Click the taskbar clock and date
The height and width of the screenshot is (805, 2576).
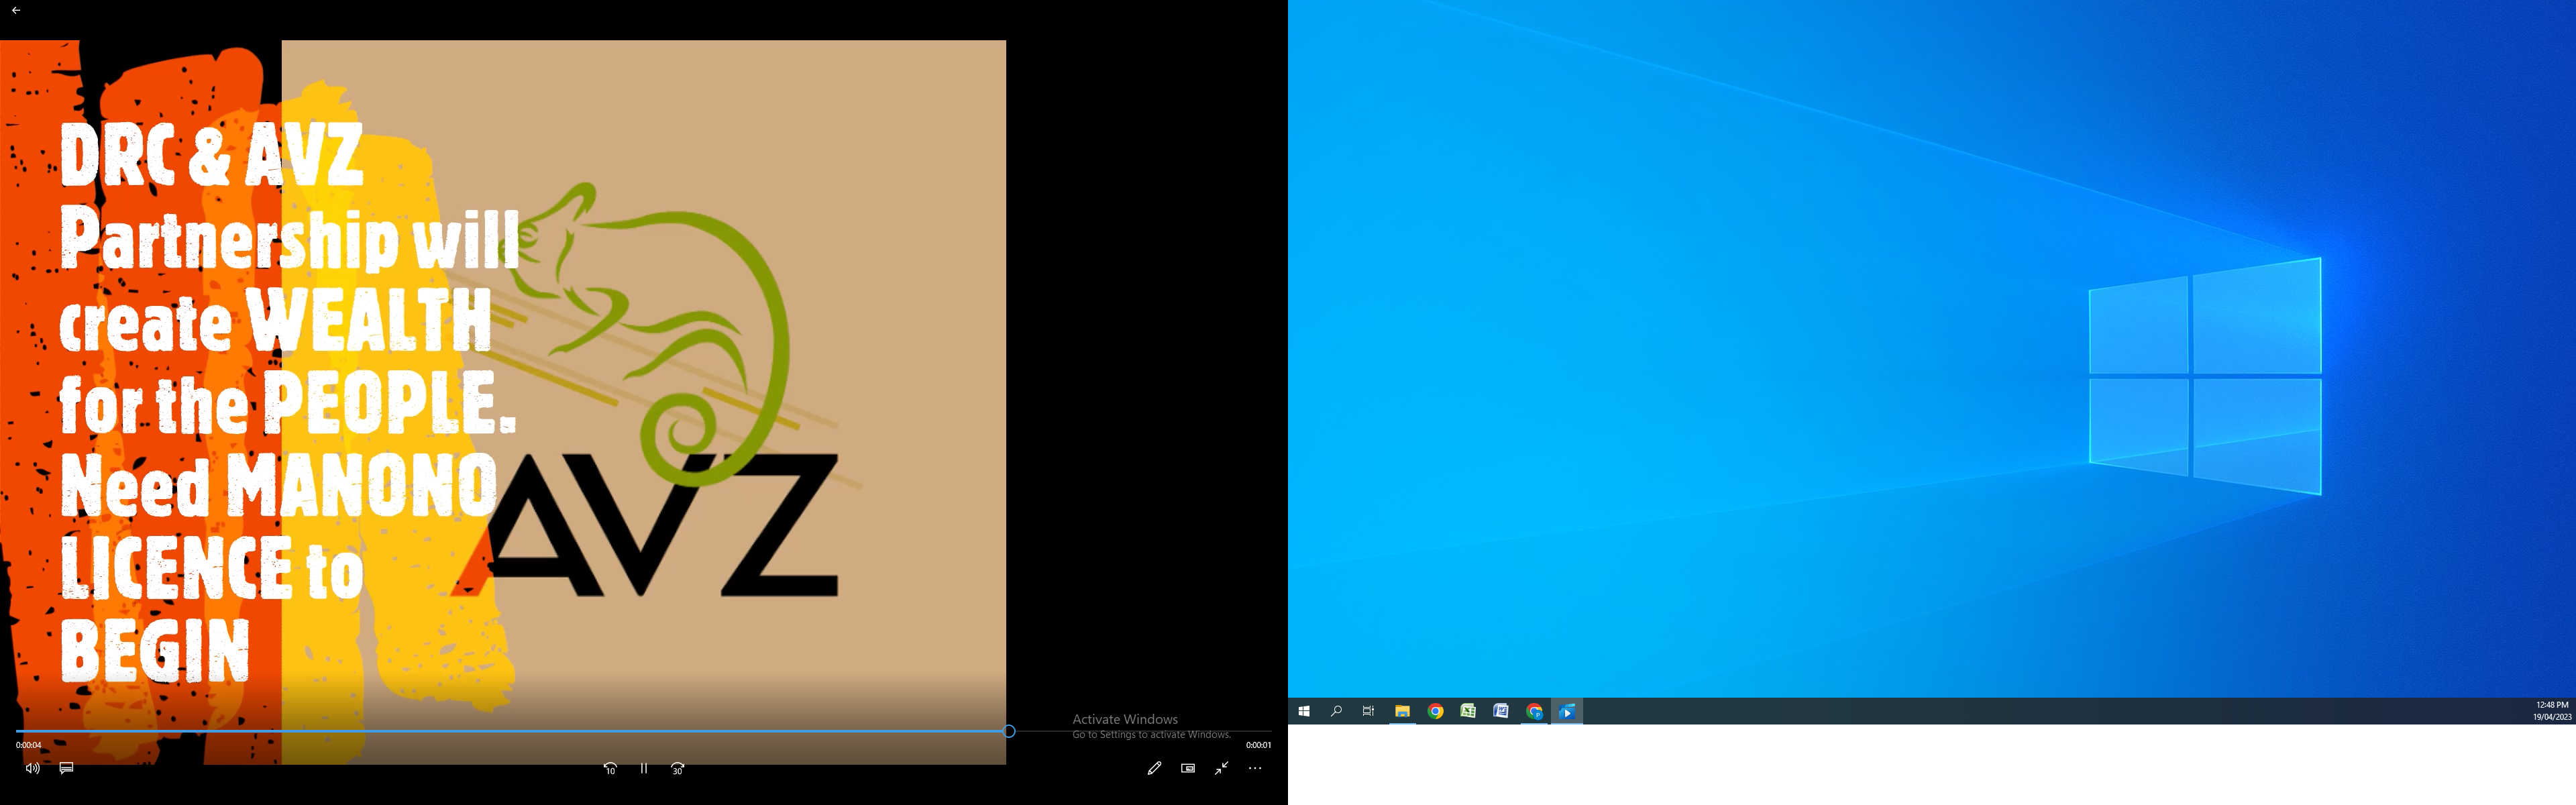click(x=2551, y=711)
